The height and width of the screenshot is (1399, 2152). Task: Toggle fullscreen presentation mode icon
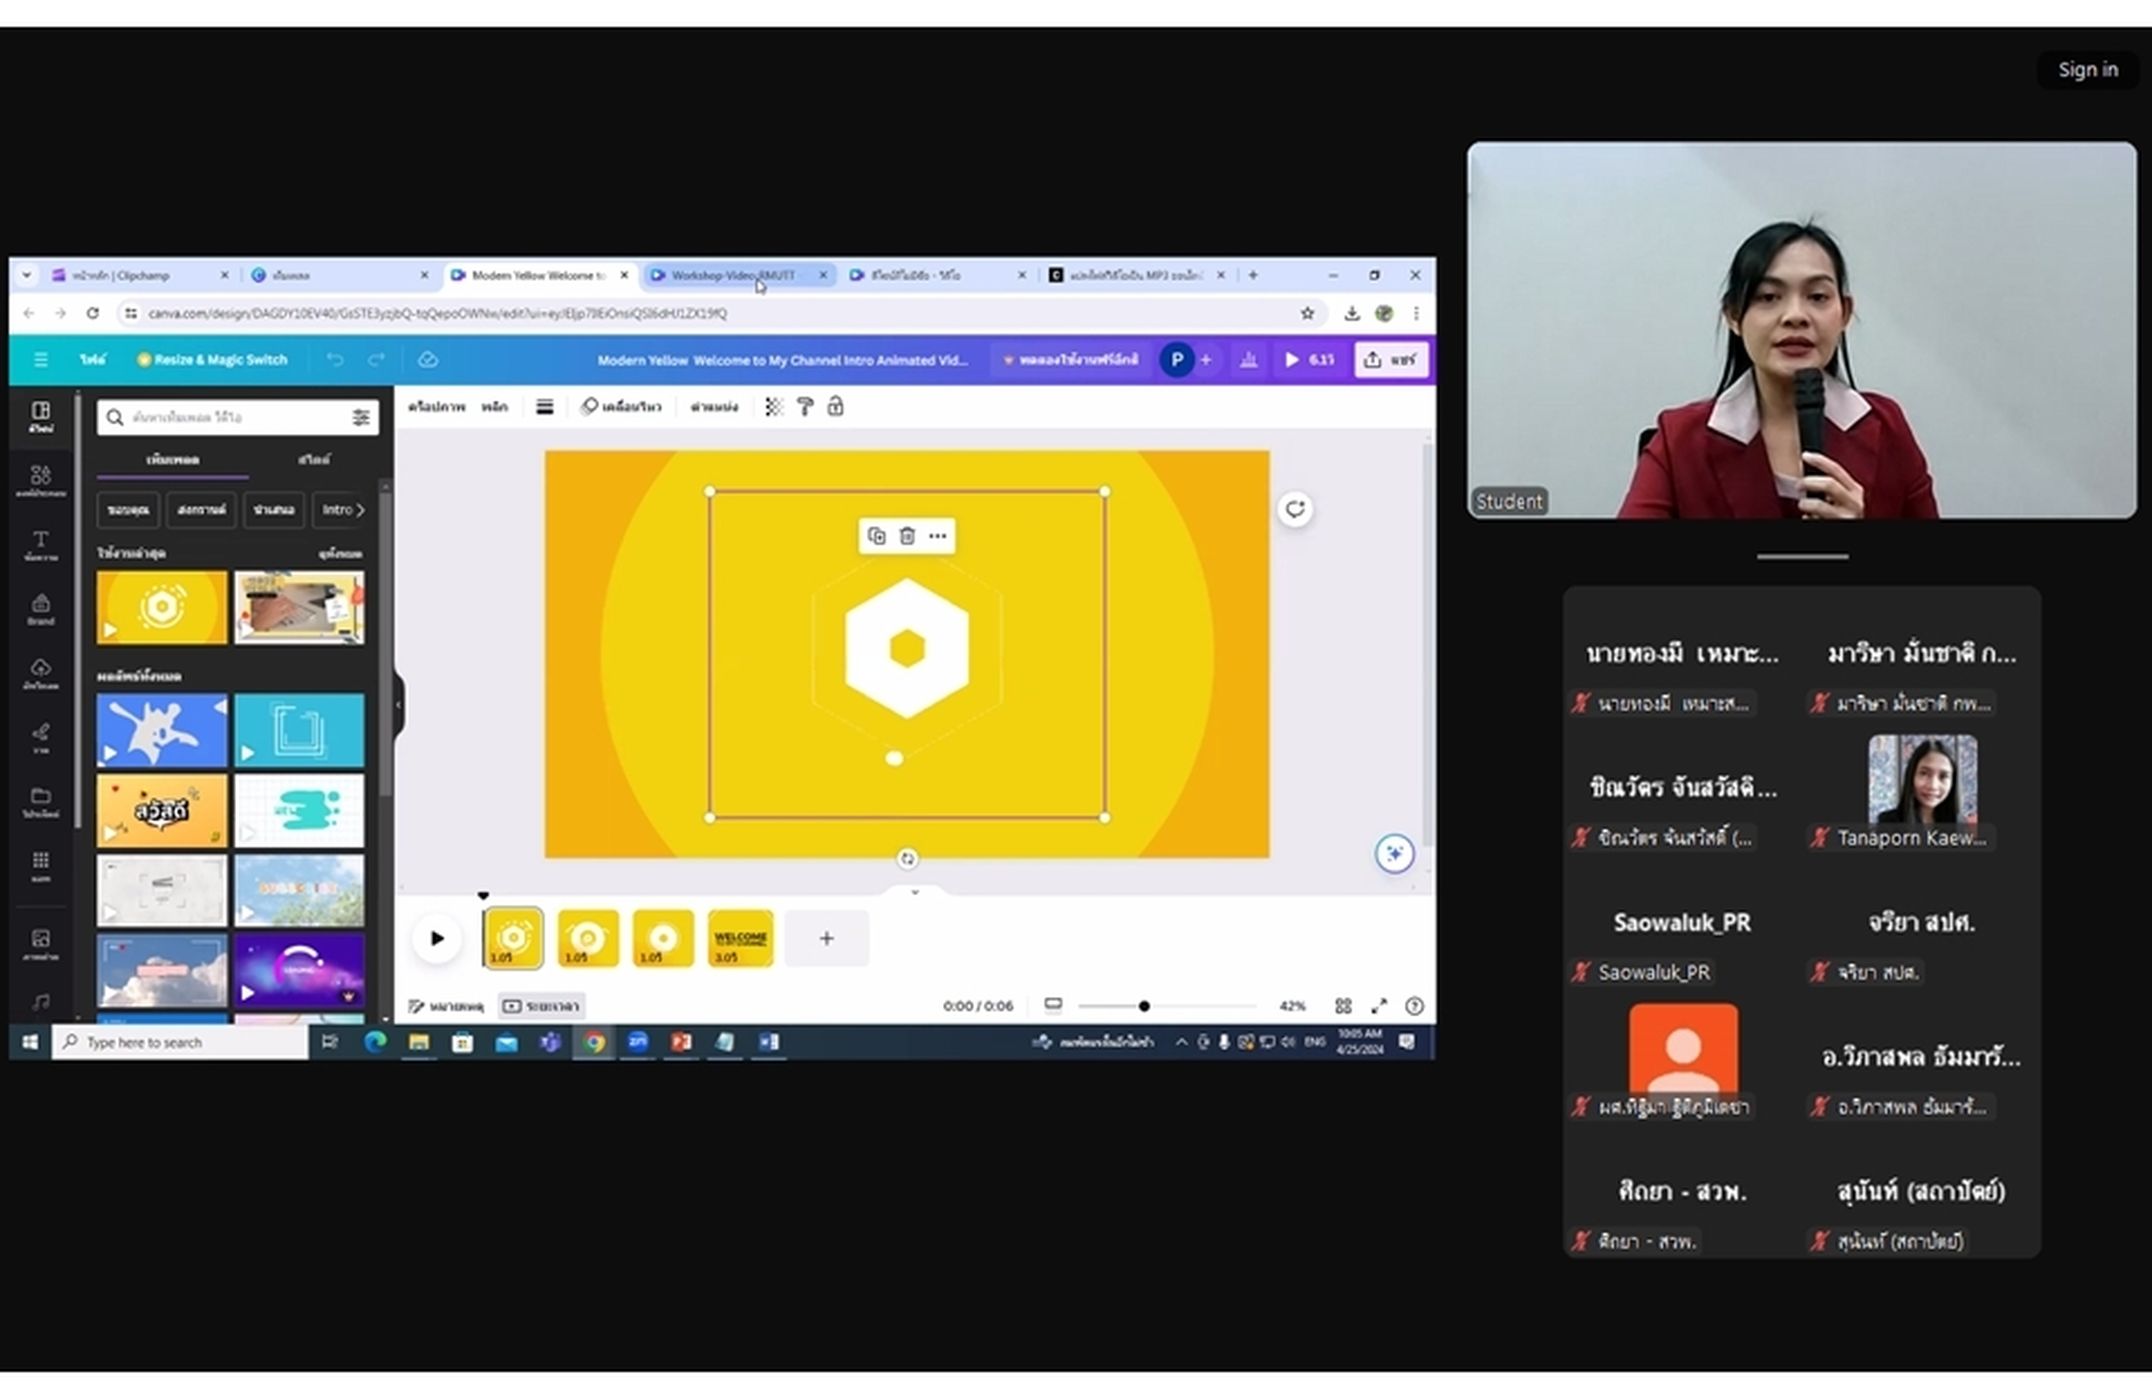point(1379,1005)
